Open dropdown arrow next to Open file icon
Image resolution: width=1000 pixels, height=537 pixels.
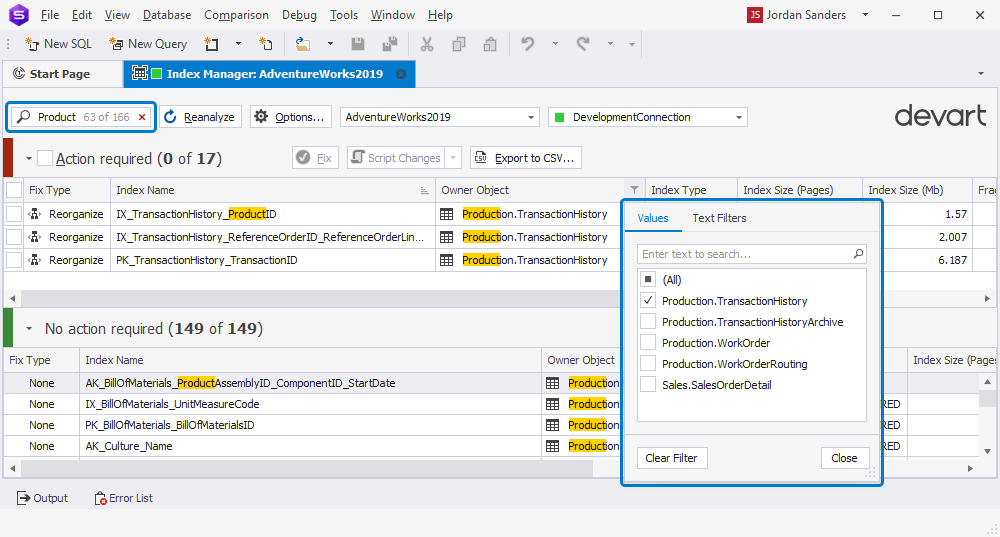click(x=330, y=44)
